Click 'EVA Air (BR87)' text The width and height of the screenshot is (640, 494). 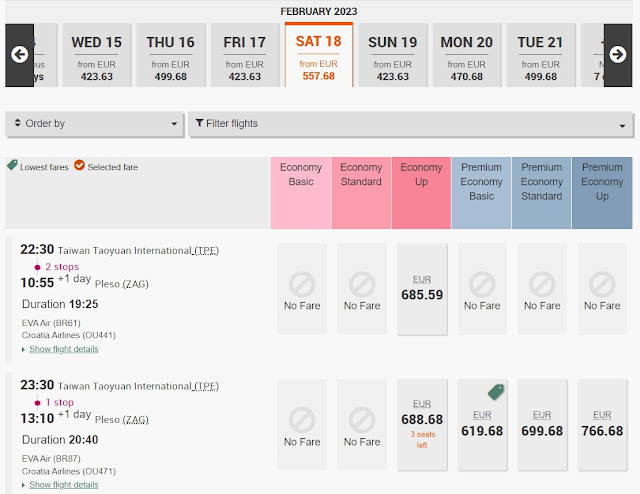coord(51,458)
